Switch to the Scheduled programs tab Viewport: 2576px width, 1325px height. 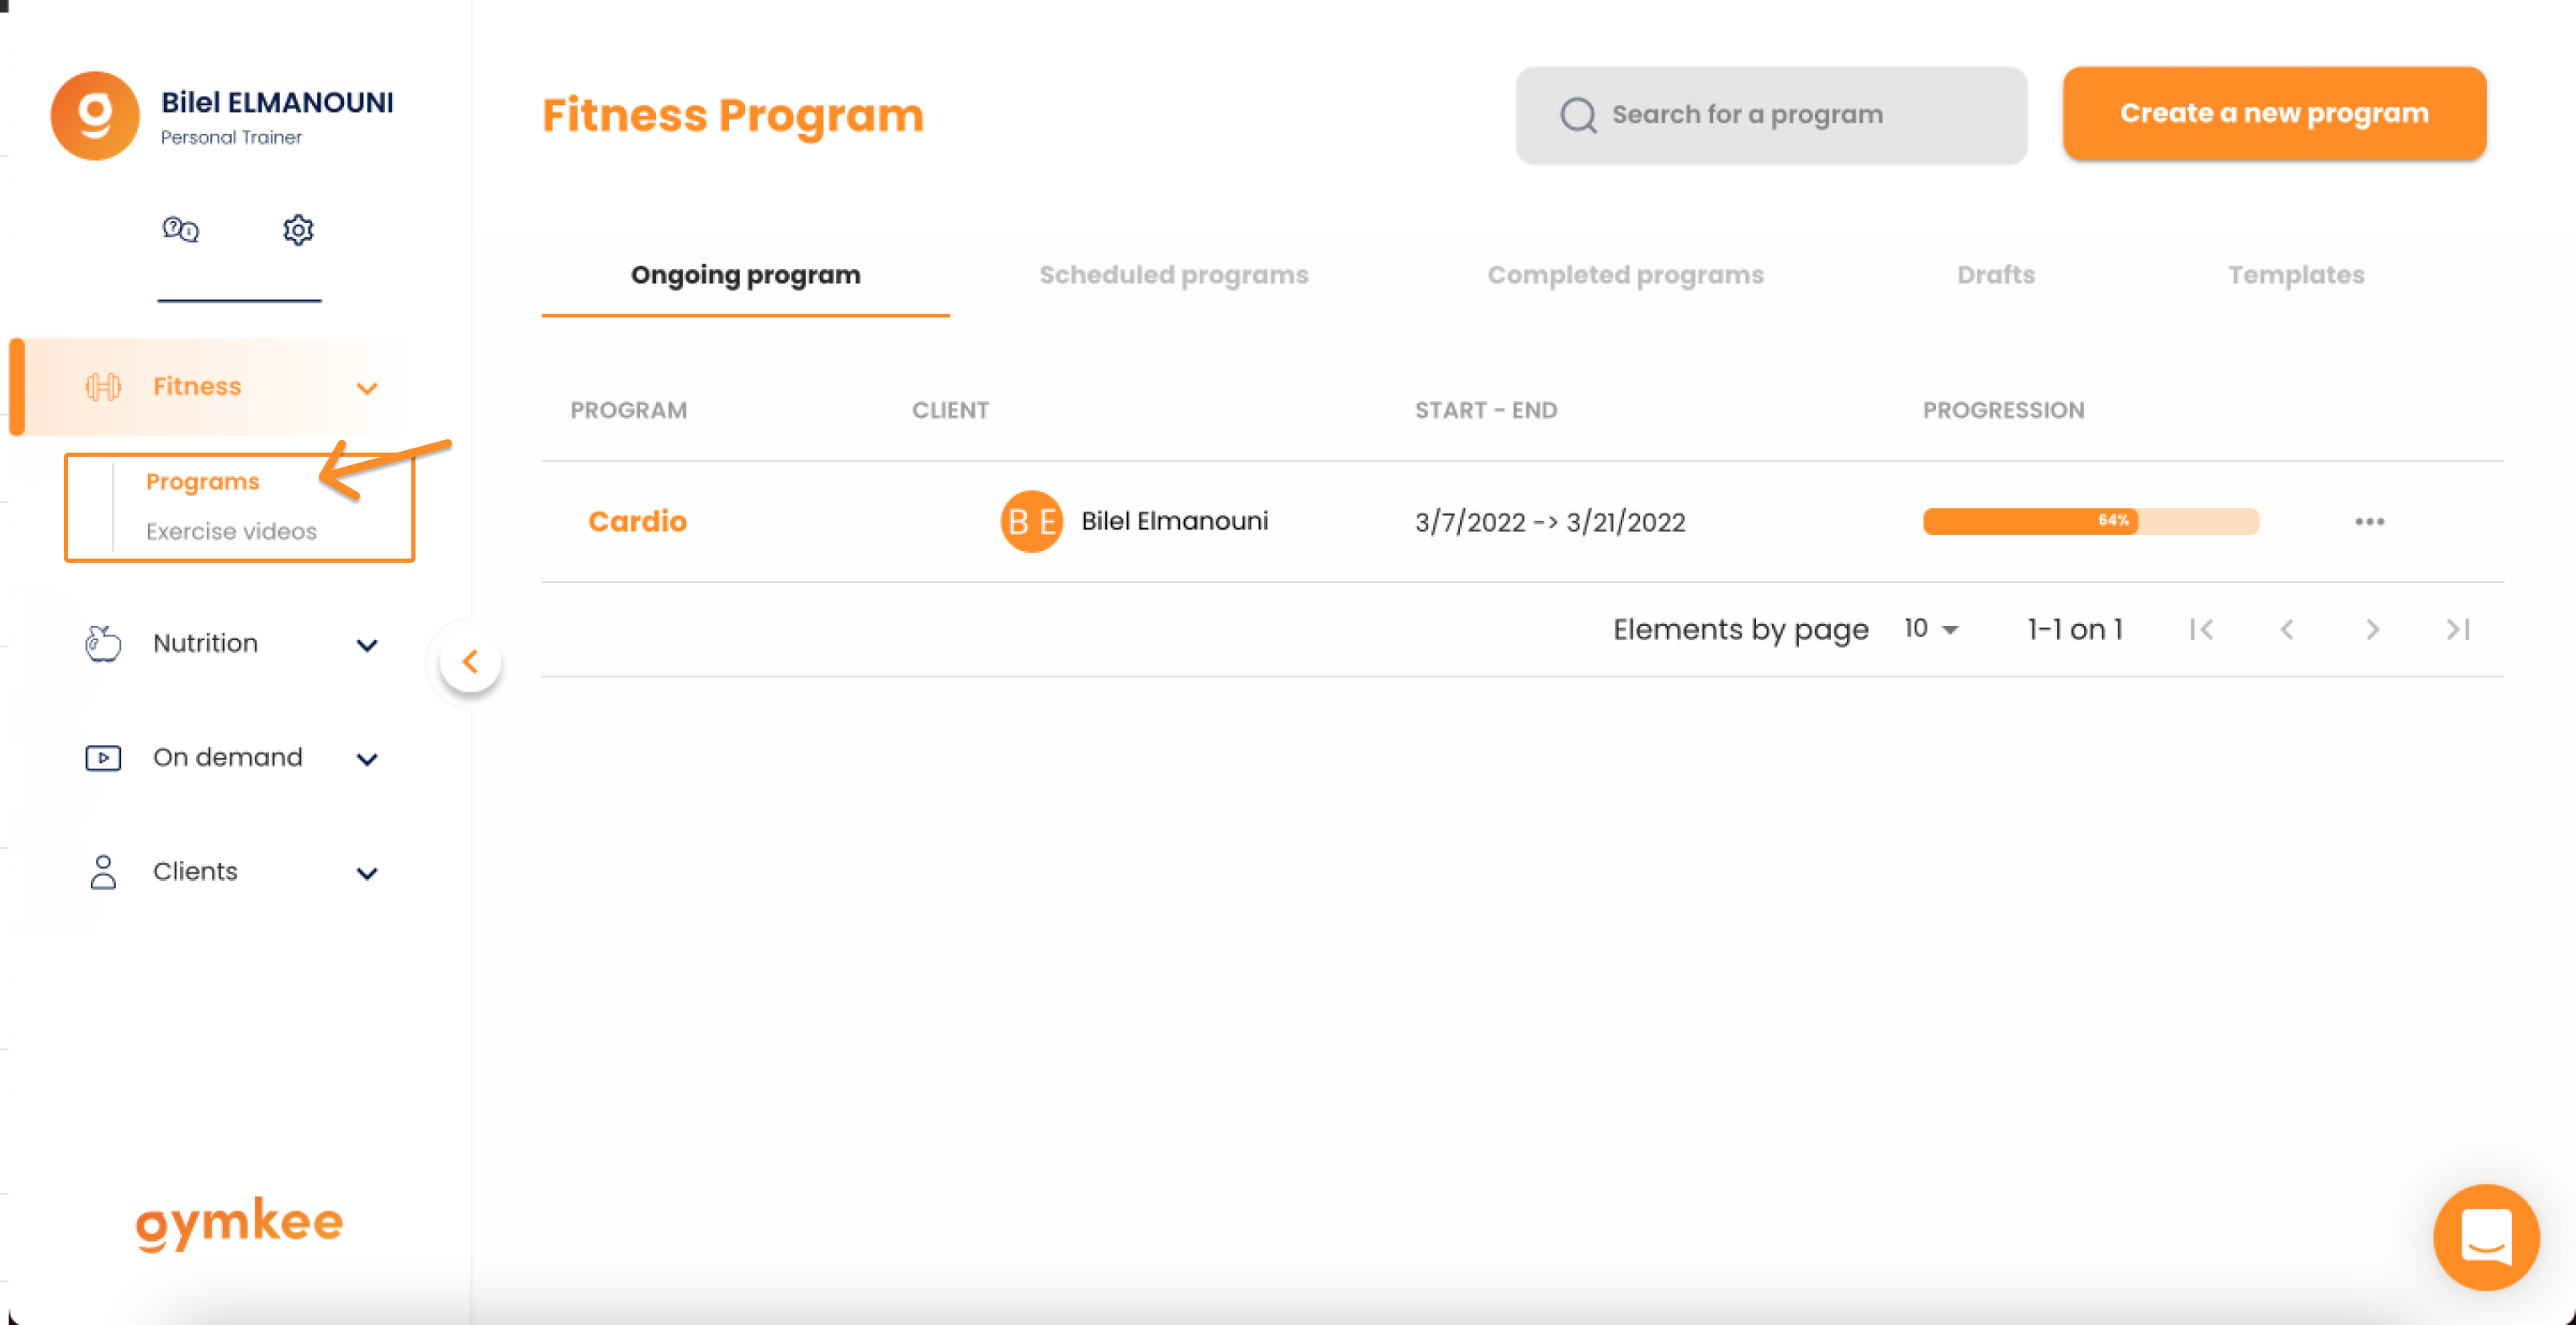1173,275
